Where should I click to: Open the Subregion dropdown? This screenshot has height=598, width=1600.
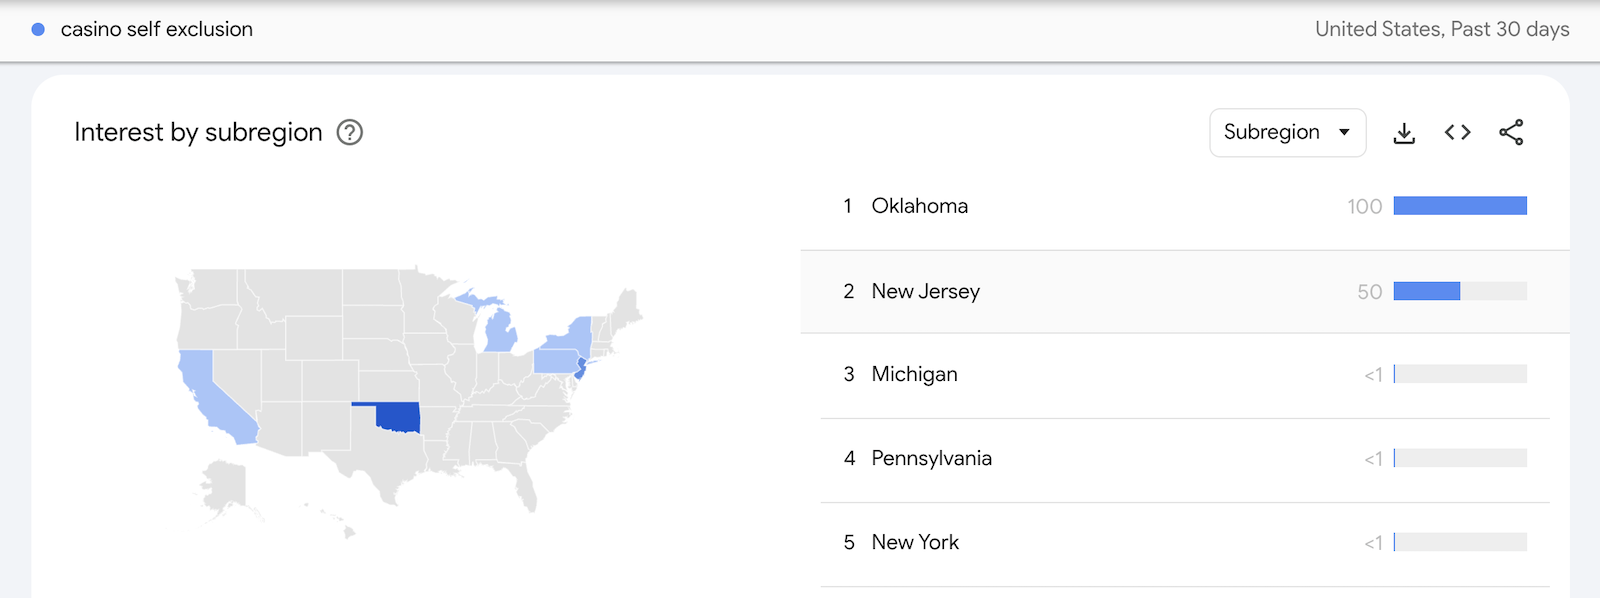point(1287,132)
